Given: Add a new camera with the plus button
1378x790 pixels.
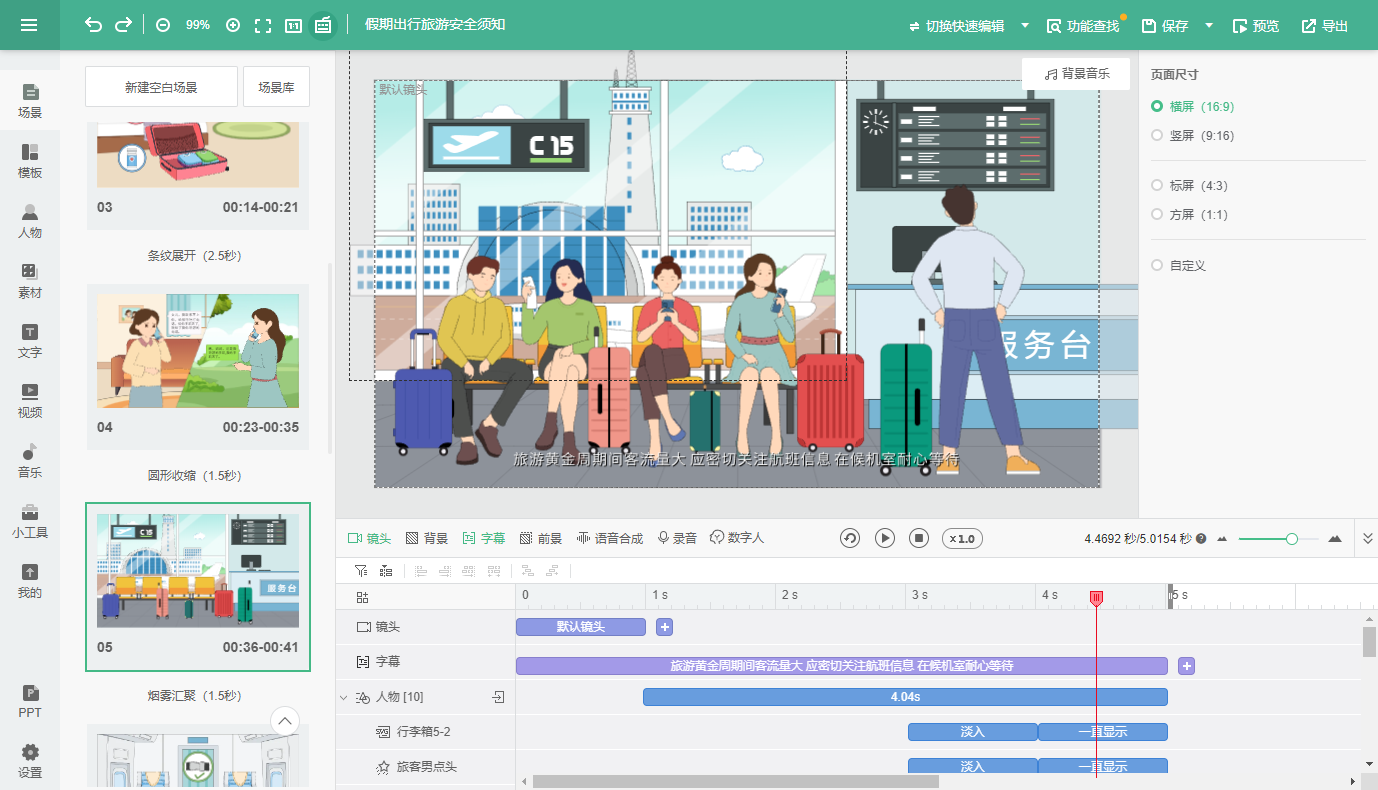Looking at the screenshot, I should click(665, 627).
